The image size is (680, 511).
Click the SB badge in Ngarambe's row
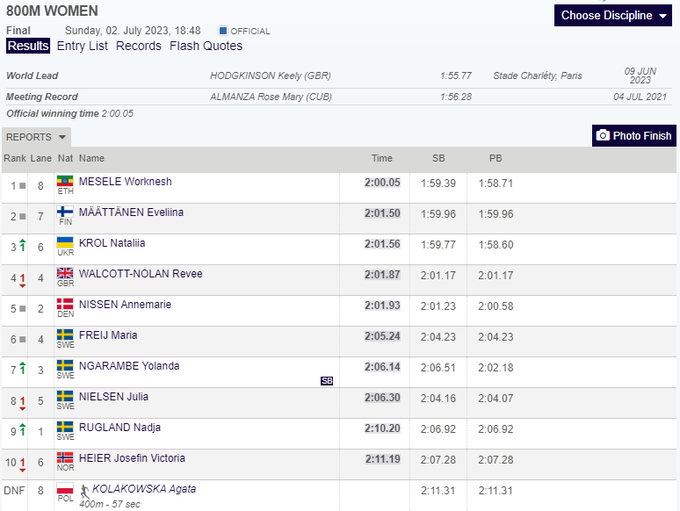coord(326,381)
